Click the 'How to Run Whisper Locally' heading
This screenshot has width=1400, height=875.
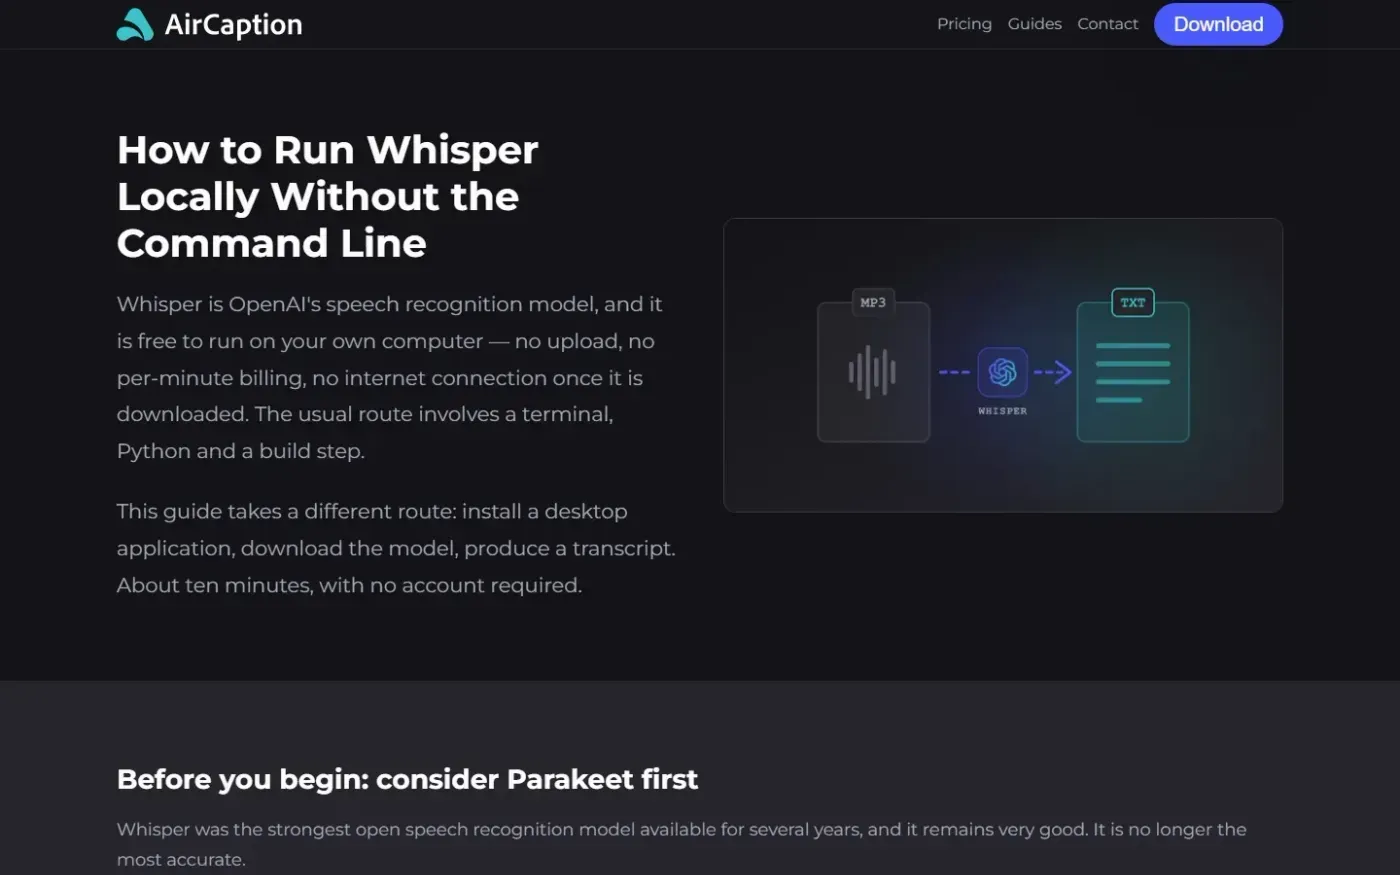[x=327, y=196]
